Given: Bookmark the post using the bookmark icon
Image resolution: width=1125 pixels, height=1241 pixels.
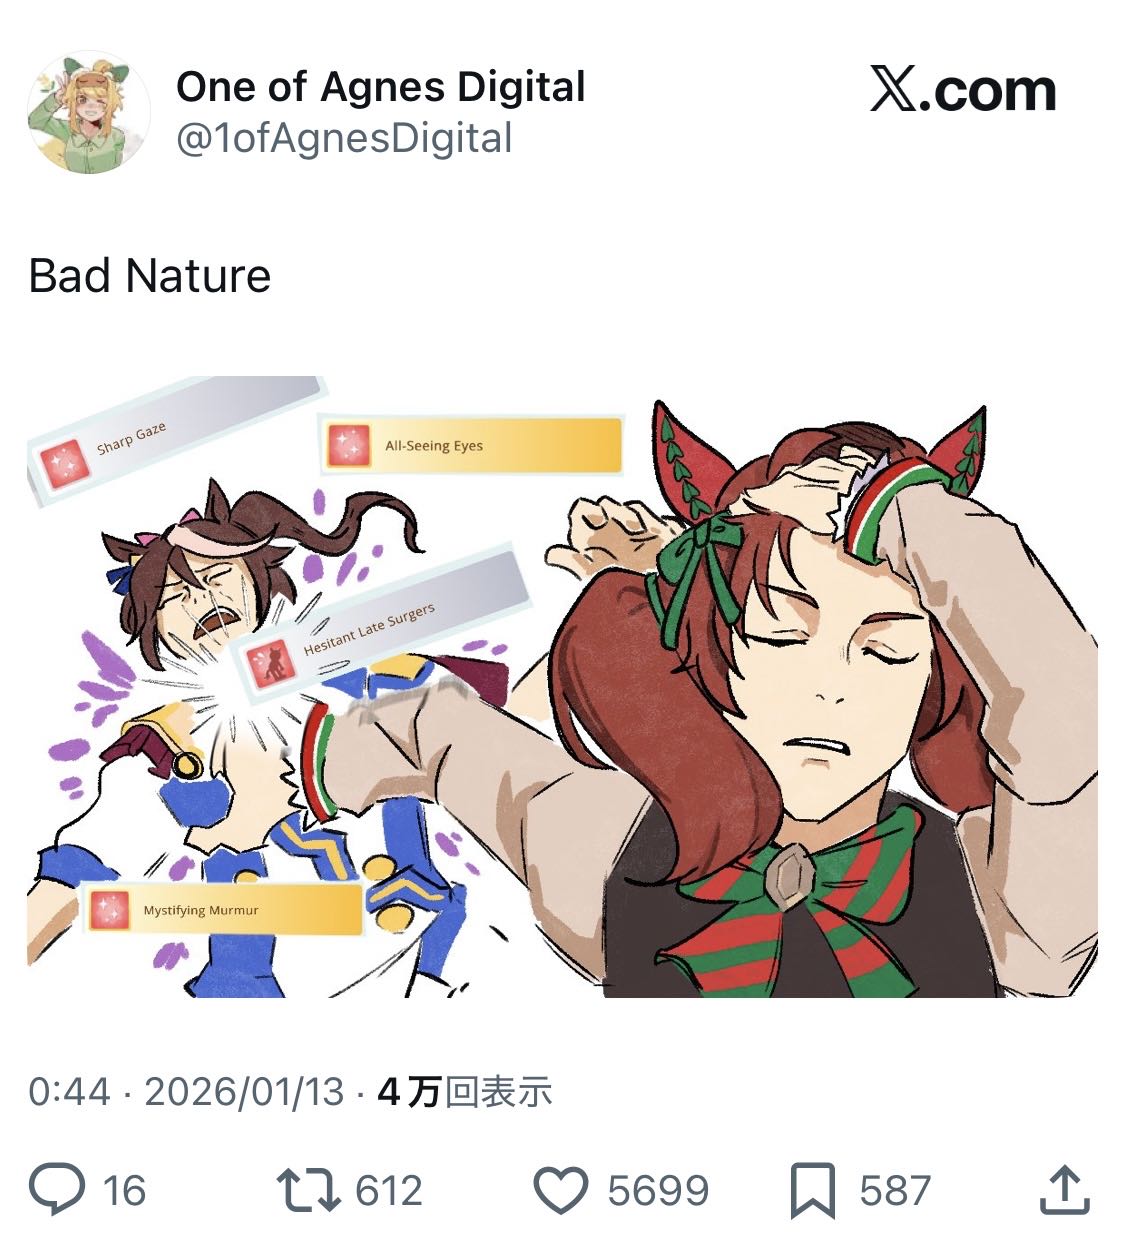Looking at the screenshot, I should click(x=813, y=1190).
